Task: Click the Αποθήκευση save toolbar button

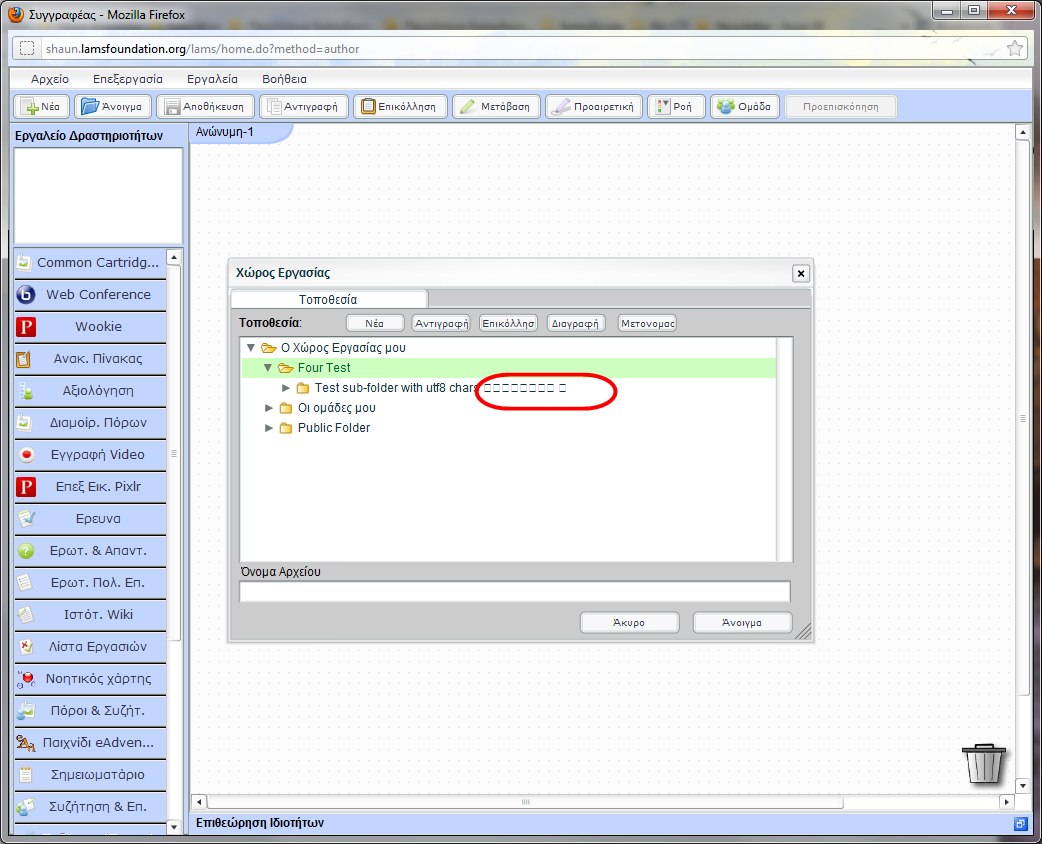Action: 204,107
